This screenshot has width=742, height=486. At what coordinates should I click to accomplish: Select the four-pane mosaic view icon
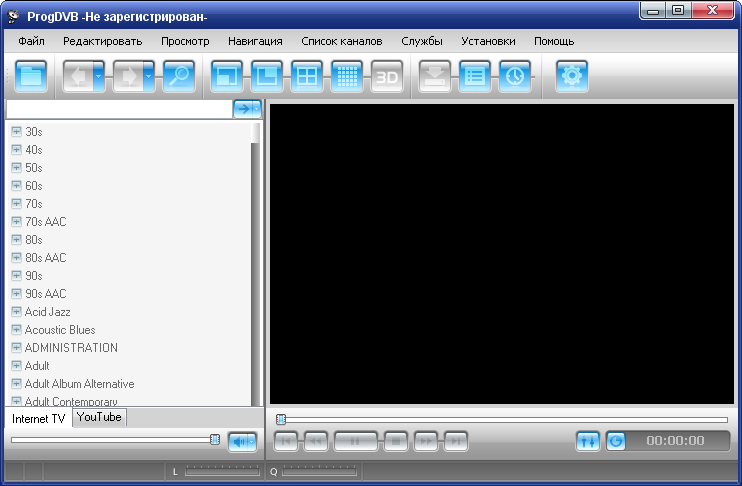pyautogui.click(x=307, y=77)
